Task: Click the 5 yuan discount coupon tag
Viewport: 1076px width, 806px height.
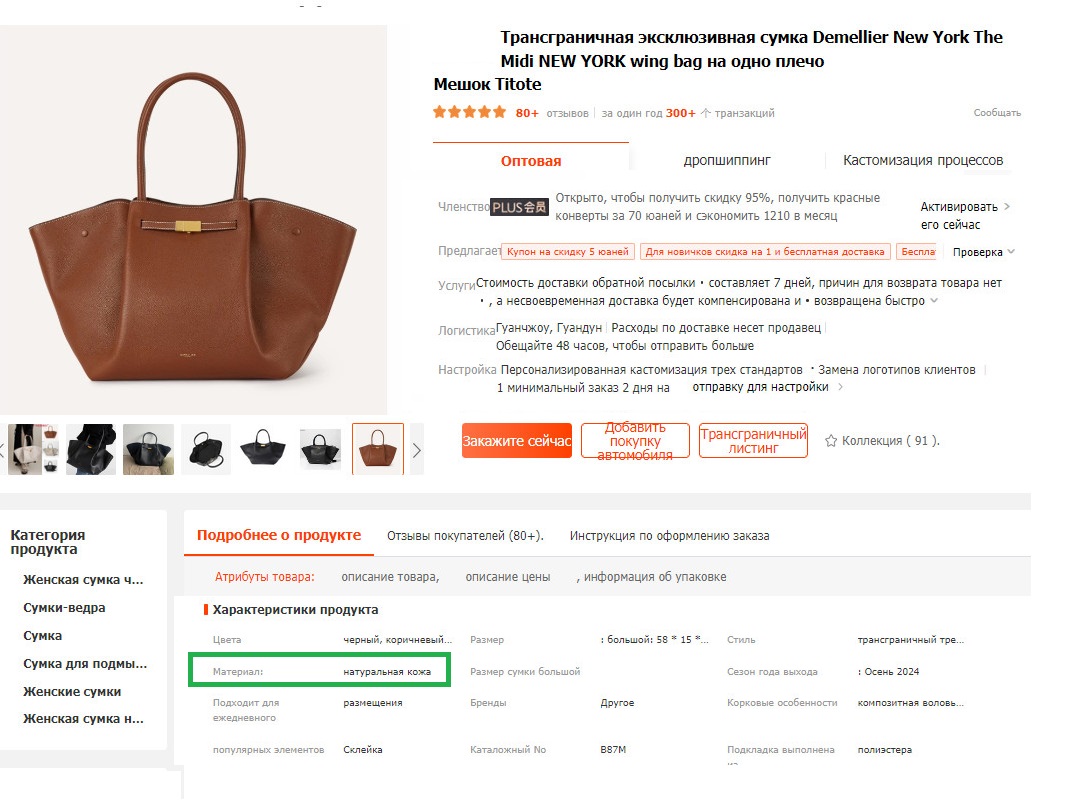Action: coord(566,252)
